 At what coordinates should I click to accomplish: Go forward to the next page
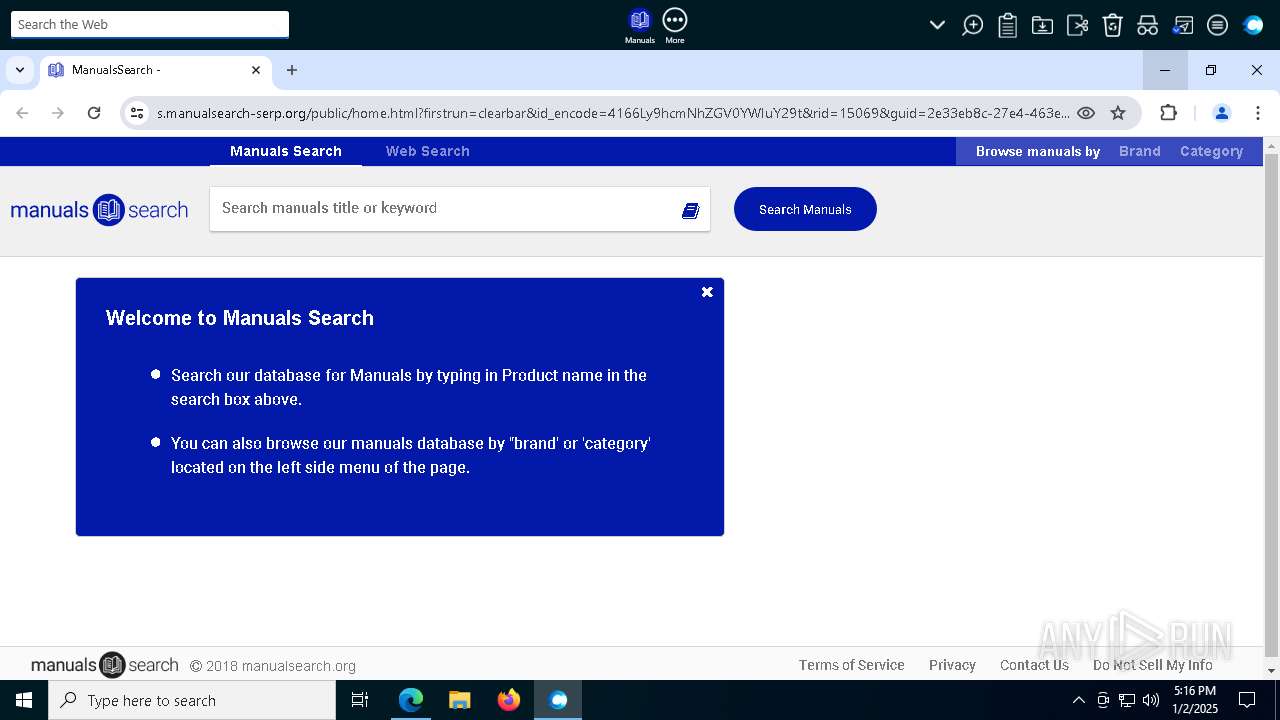[x=58, y=113]
